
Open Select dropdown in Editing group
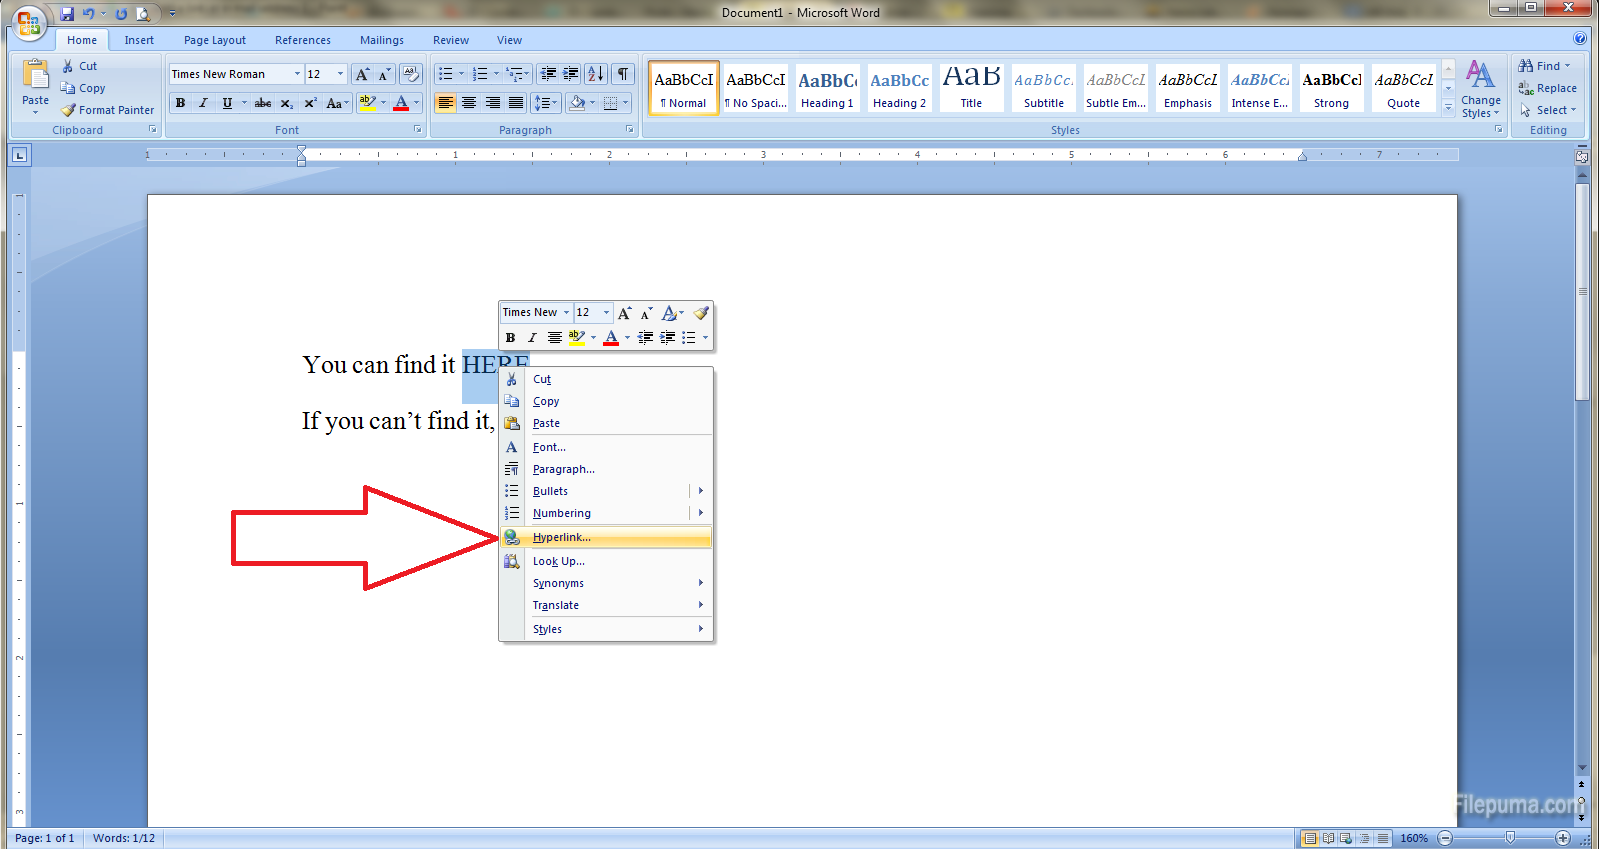tap(1547, 110)
